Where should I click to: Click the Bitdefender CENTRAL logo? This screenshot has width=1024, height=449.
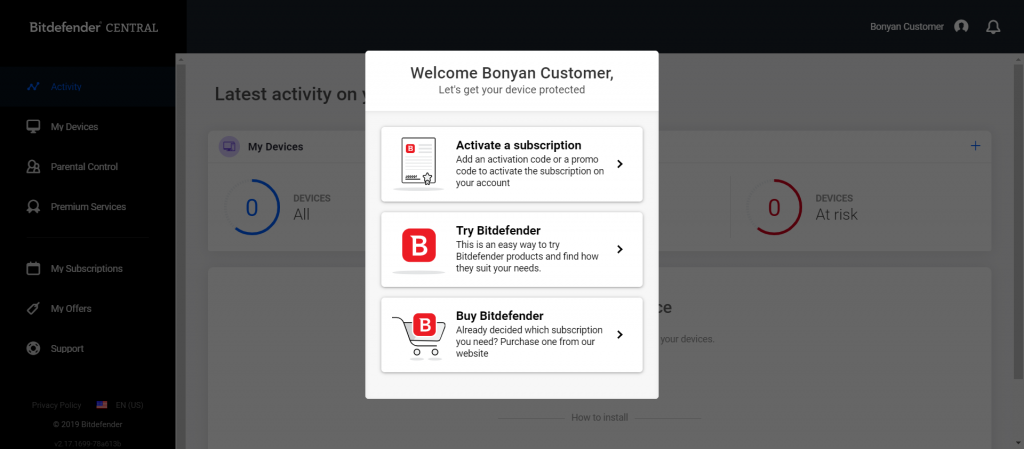click(x=93, y=27)
